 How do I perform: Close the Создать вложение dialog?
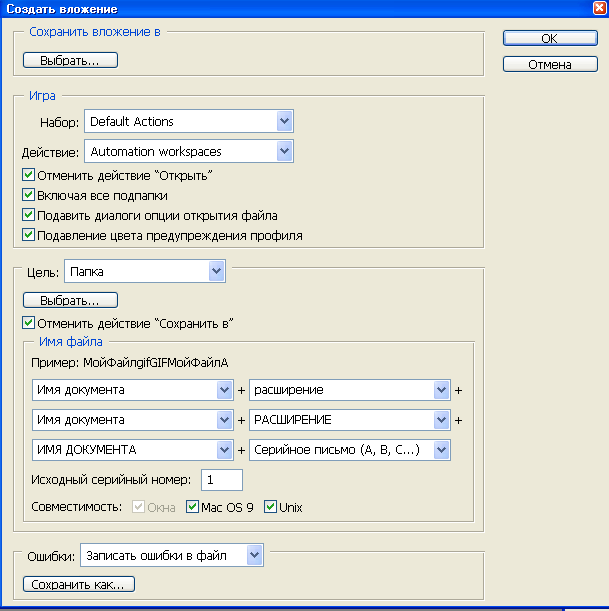(600, 8)
